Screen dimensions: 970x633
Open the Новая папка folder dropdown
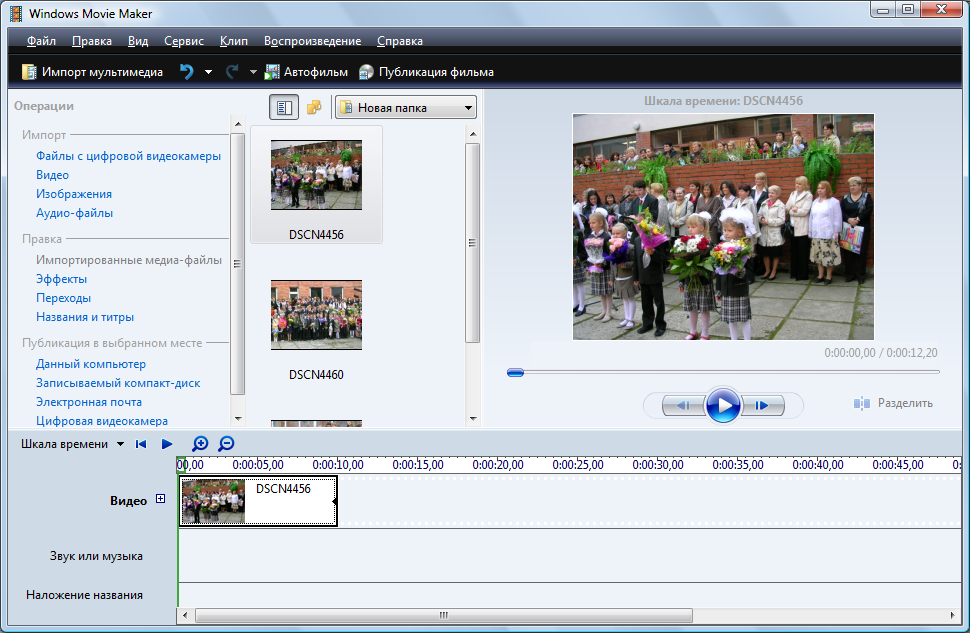point(404,107)
